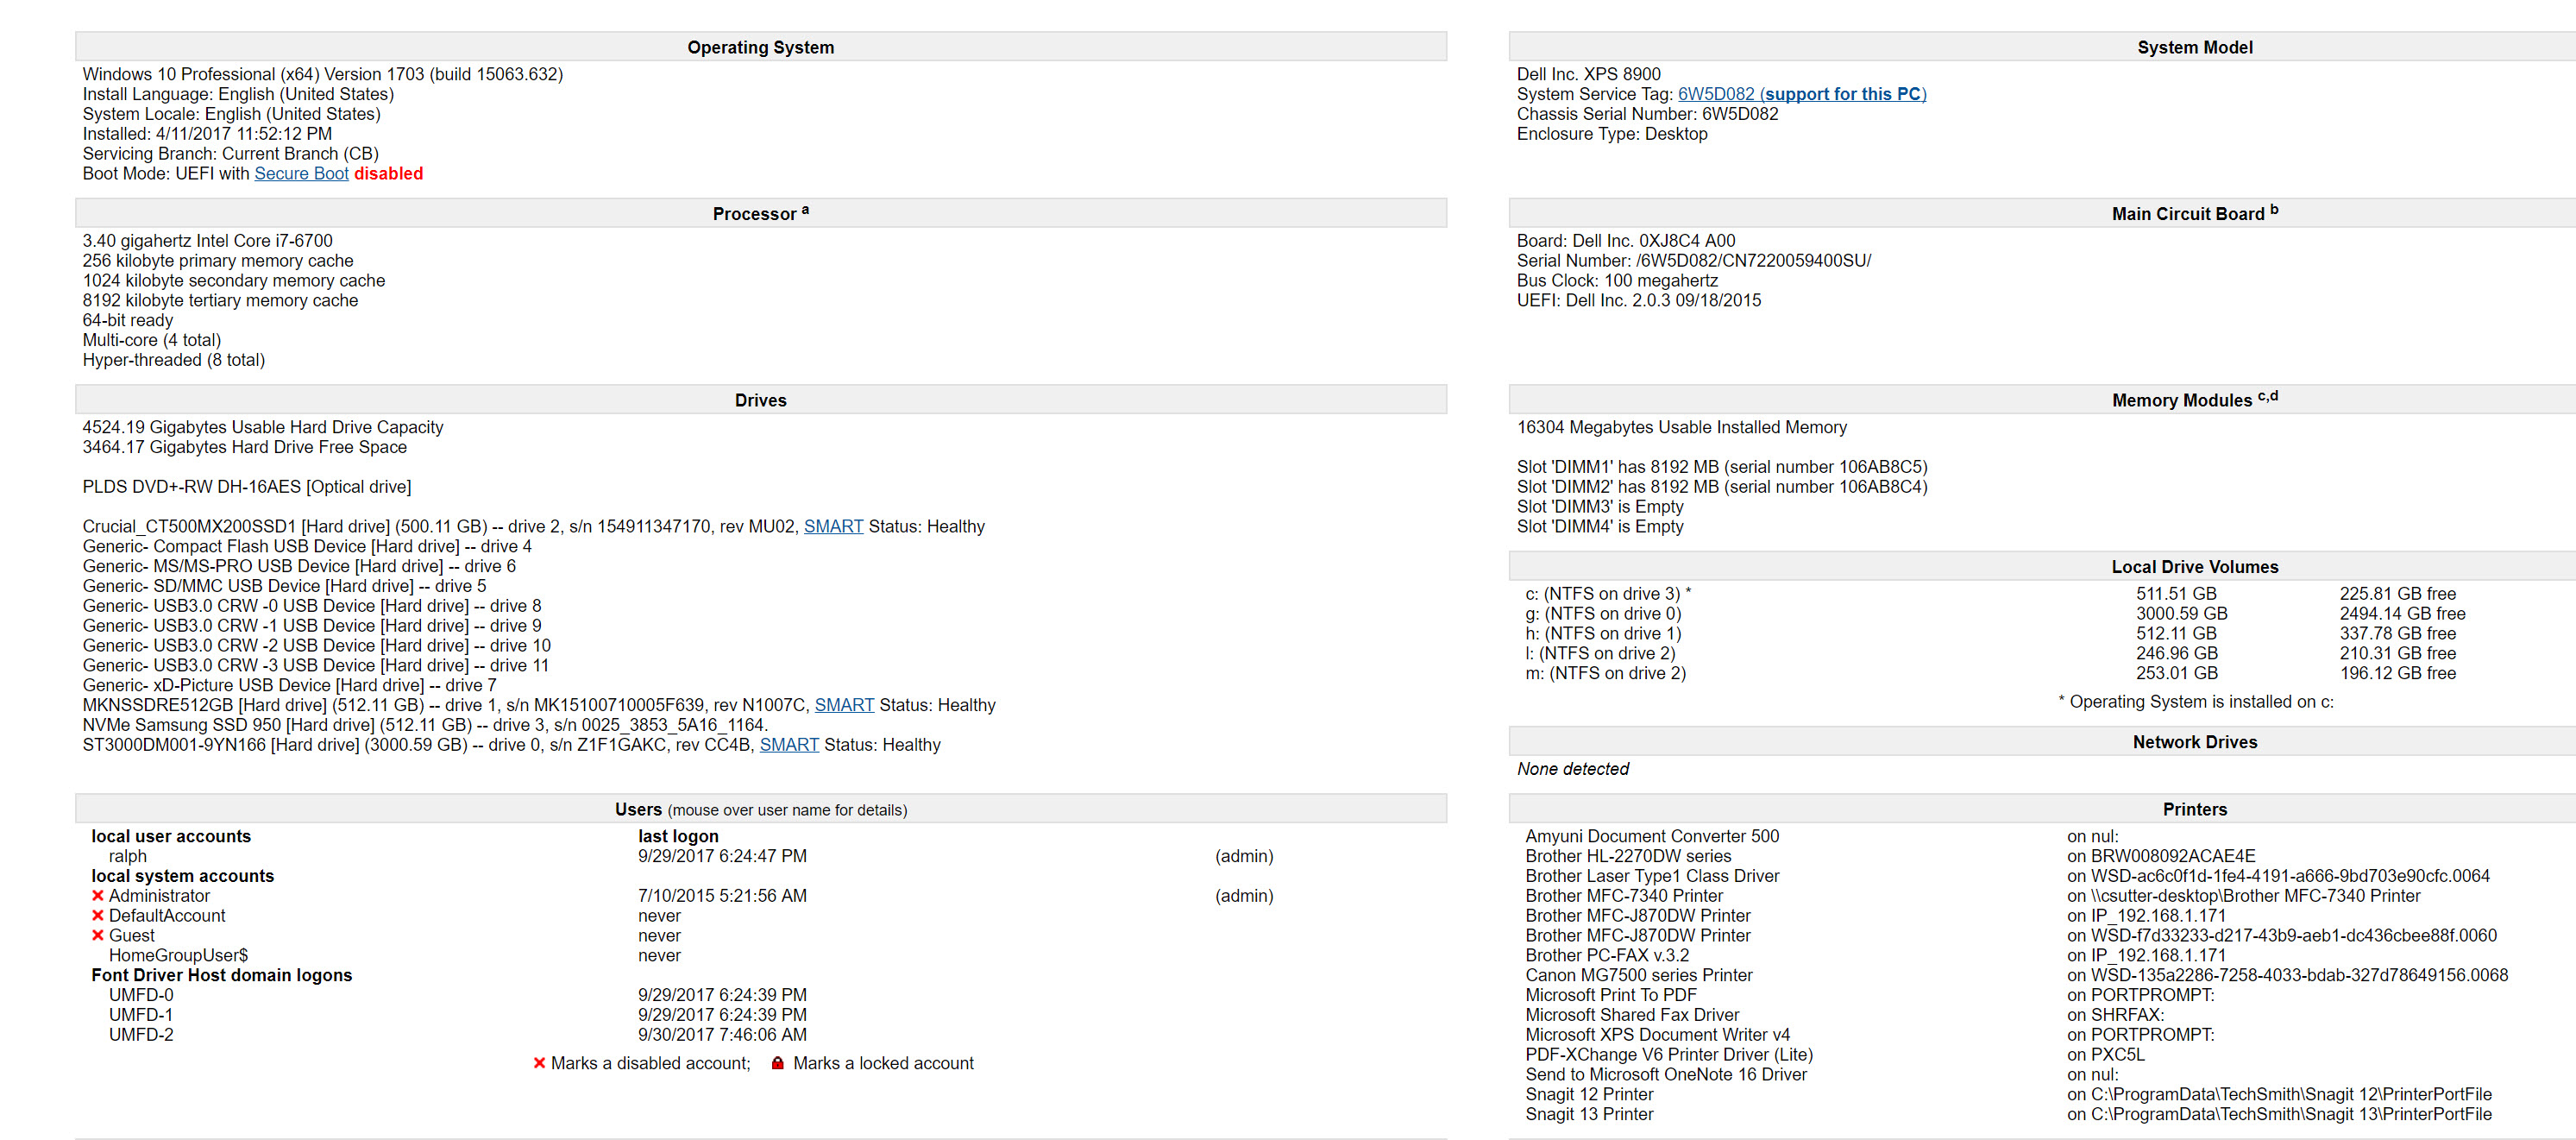Click the red X beside Guest account

coord(98,936)
